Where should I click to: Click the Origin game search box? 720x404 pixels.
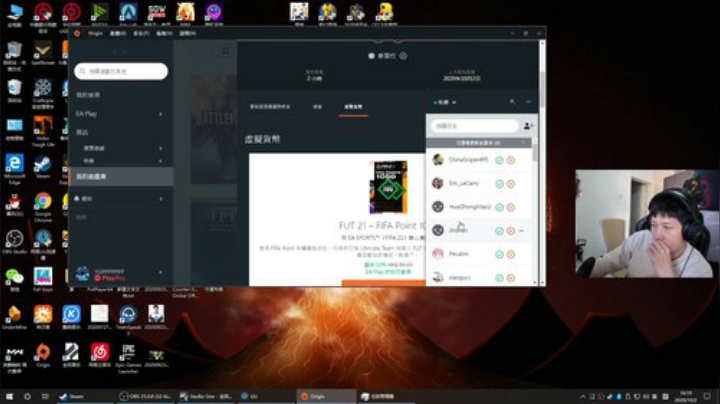click(x=121, y=71)
